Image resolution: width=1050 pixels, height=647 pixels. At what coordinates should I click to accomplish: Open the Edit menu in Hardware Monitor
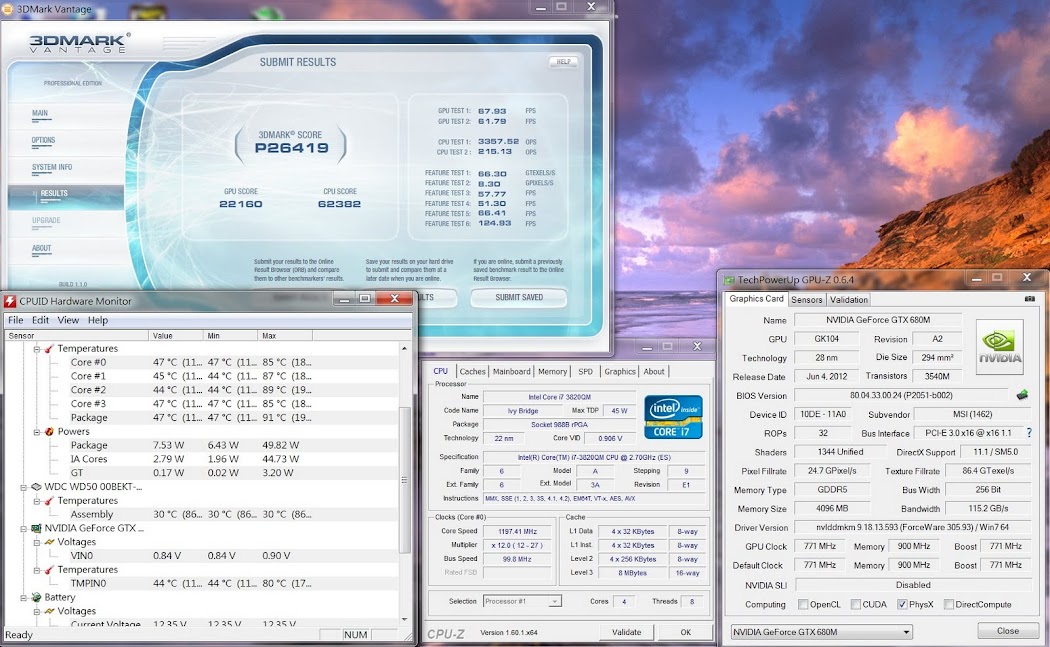40,320
